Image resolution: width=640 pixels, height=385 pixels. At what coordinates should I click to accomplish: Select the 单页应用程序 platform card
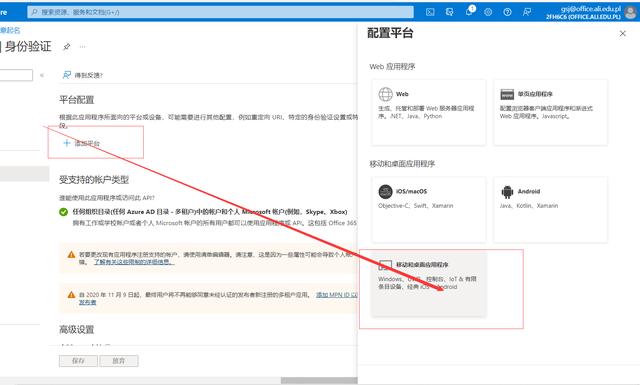550,112
